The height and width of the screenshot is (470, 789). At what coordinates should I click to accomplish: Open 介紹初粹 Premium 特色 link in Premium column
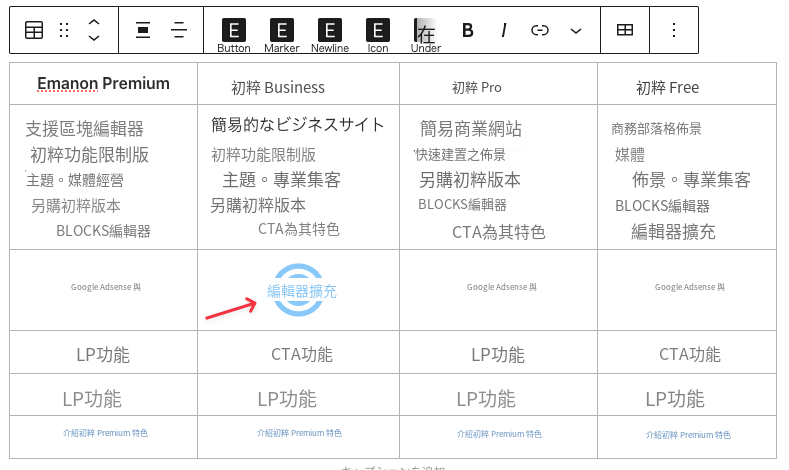105,433
